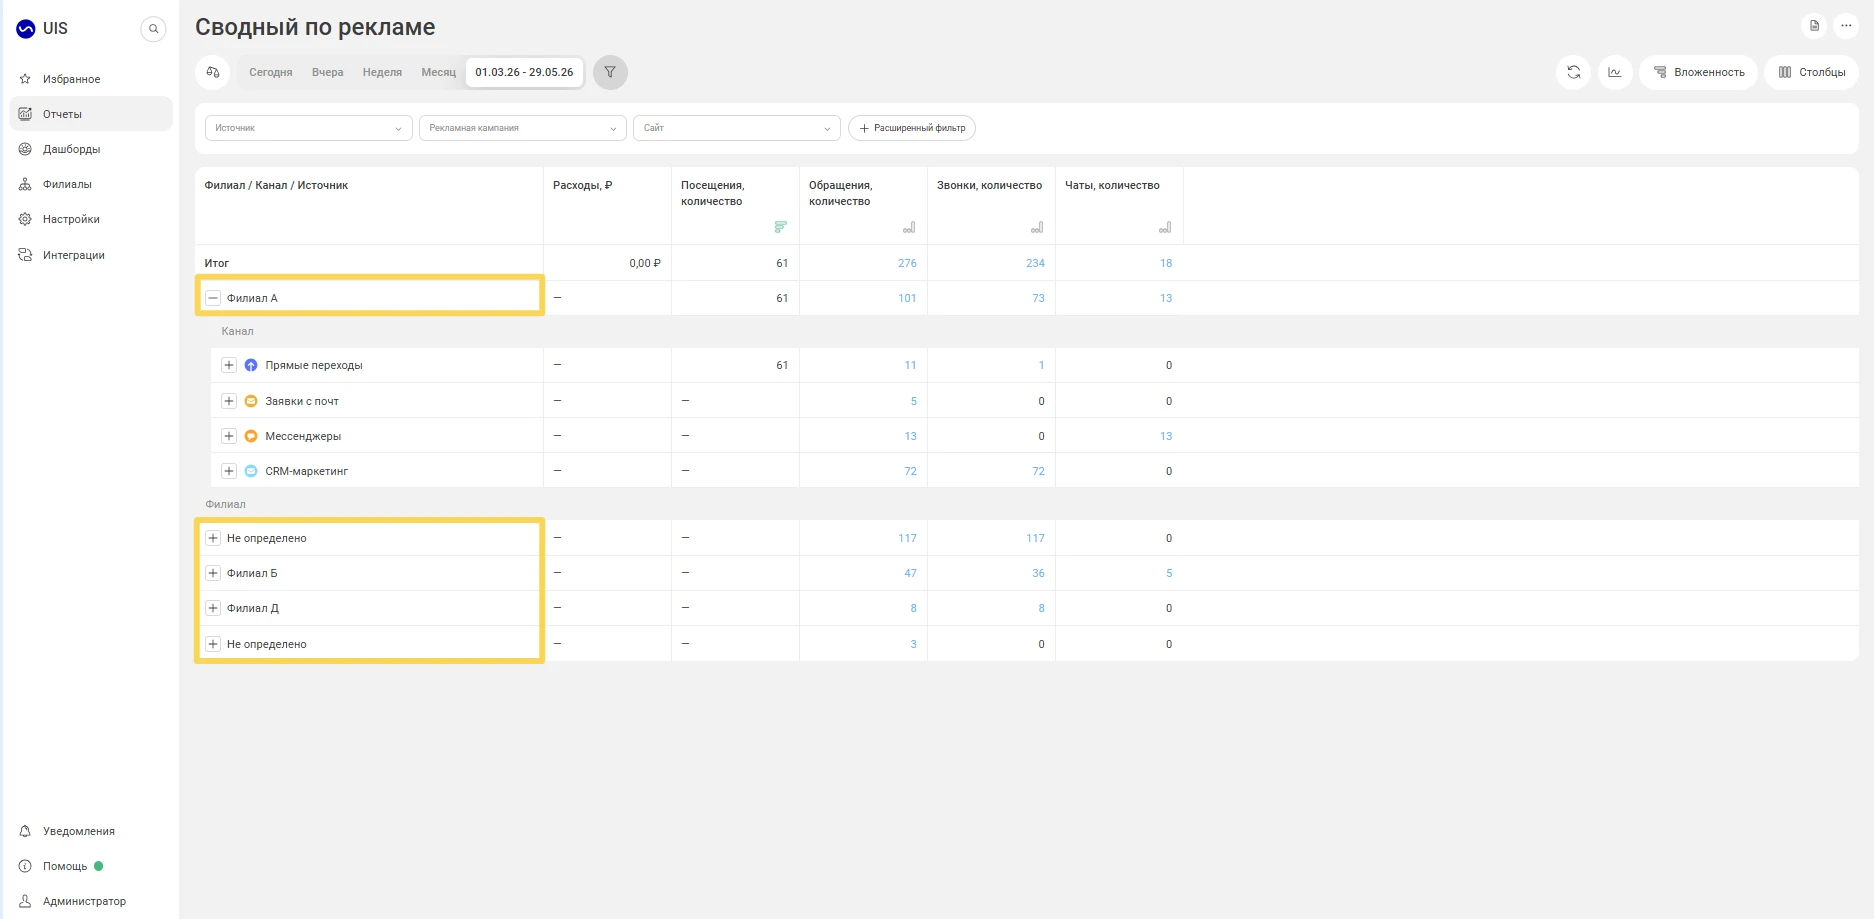The image size is (1874, 919).
Task: Open Филиал А Обращения value 101
Action: pos(907,298)
